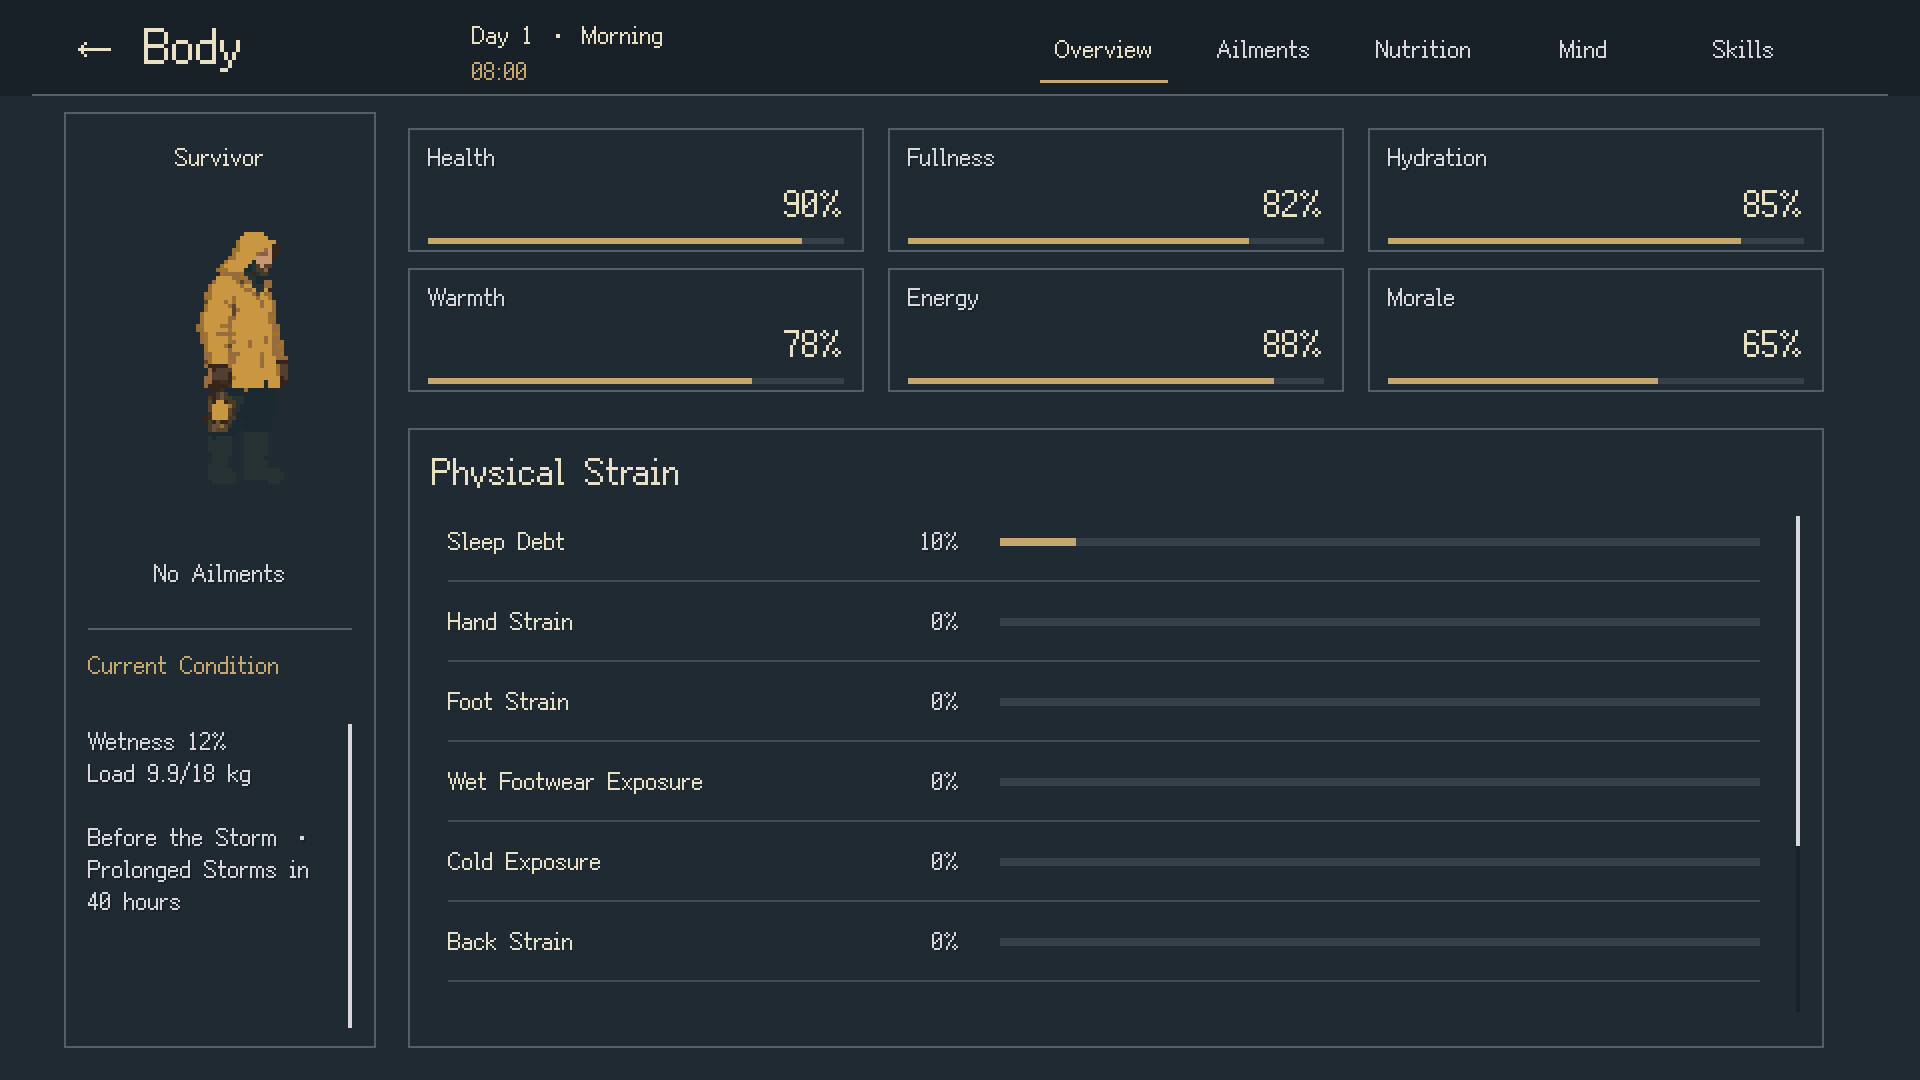Select the Warmth 78% stat card
The width and height of the screenshot is (1920, 1080).
coord(636,330)
